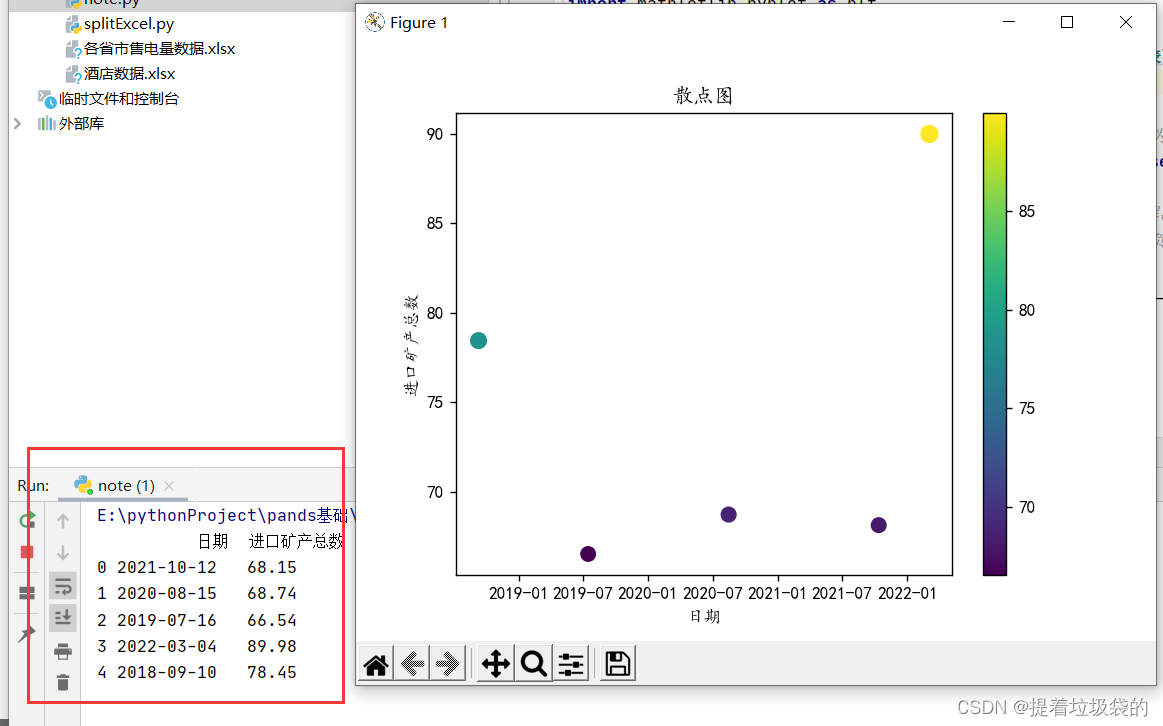Click the teal scatter point near 78
The height and width of the screenshot is (726, 1163).
(x=478, y=340)
